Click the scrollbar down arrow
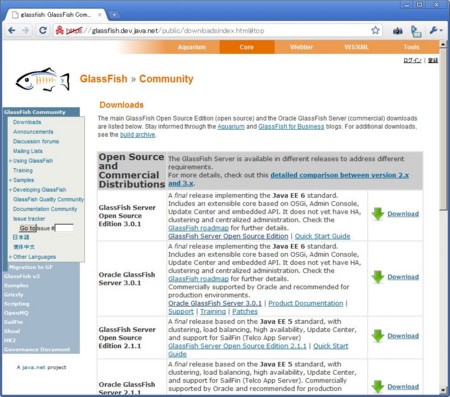The height and width of the screenshot is (397, 450). tap(443, 390)
